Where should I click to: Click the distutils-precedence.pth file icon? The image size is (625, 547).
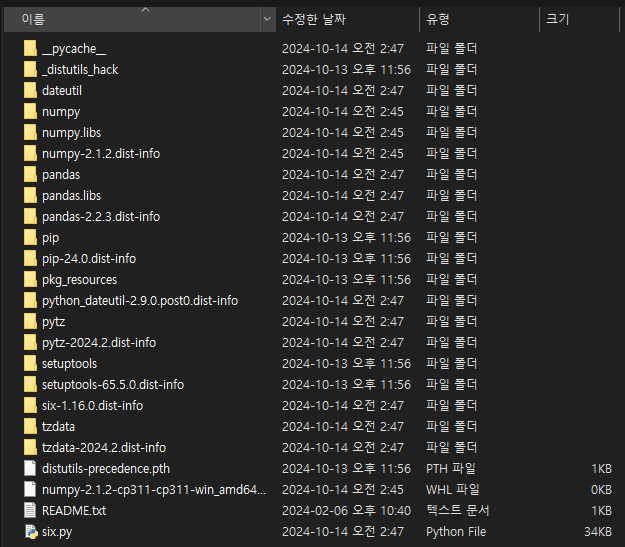(x=30, y=468)
